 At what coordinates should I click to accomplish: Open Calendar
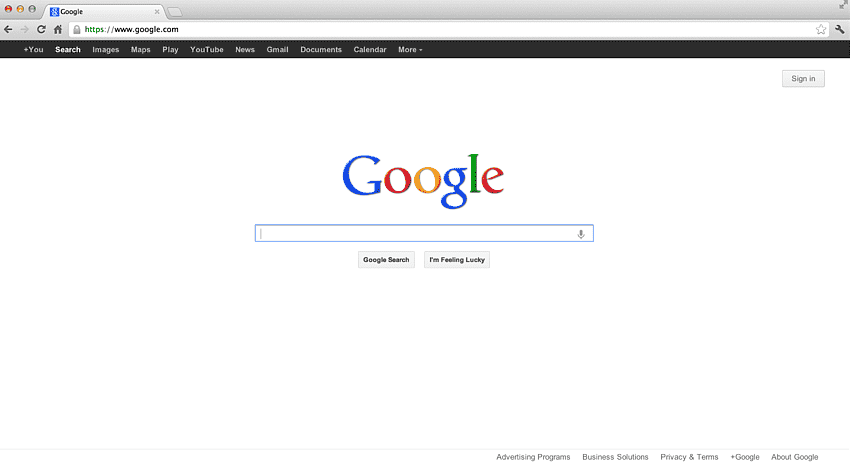pos(370,49)
